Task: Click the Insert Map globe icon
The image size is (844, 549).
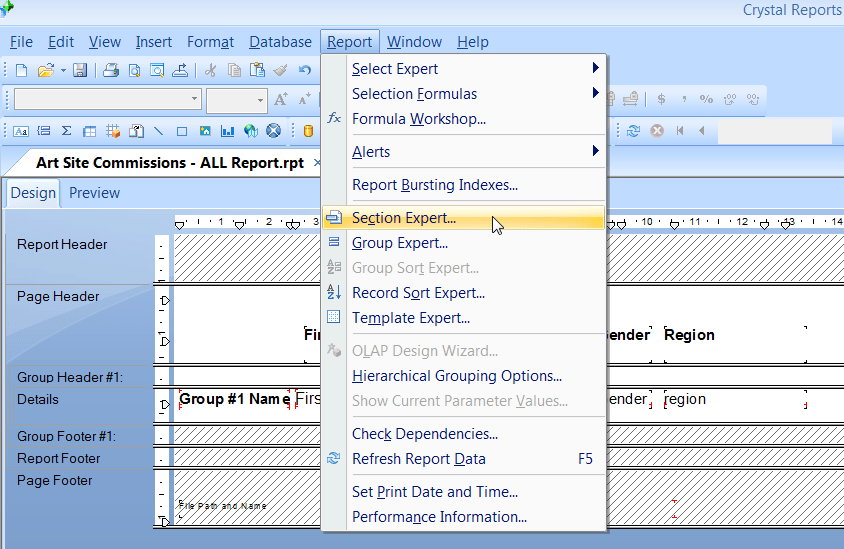Action: tap(251, 131)
